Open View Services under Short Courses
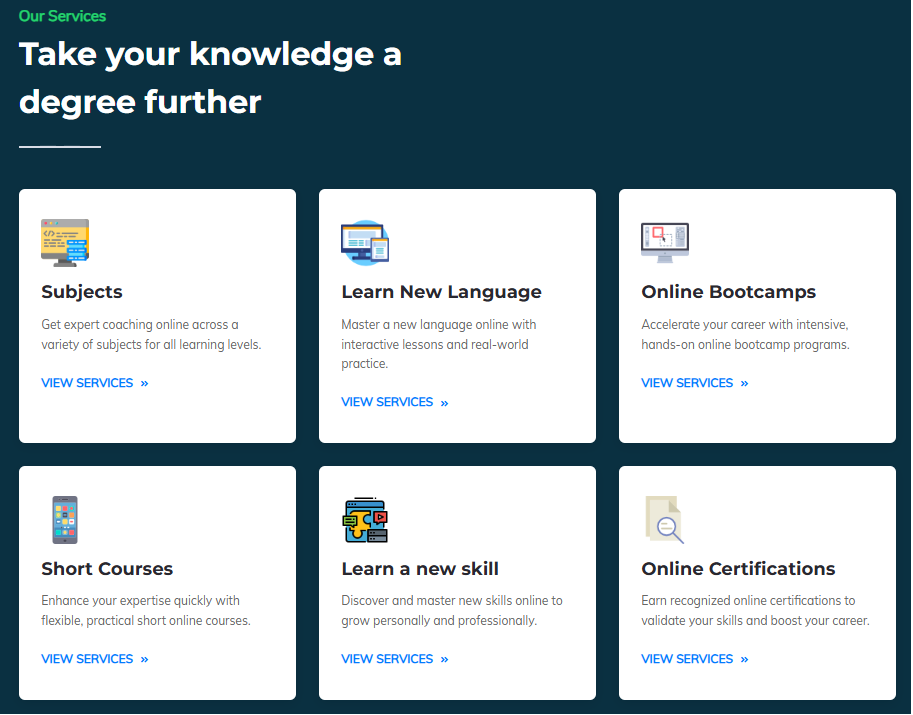Viewport: 913px width, 715px height. (95, 659)
